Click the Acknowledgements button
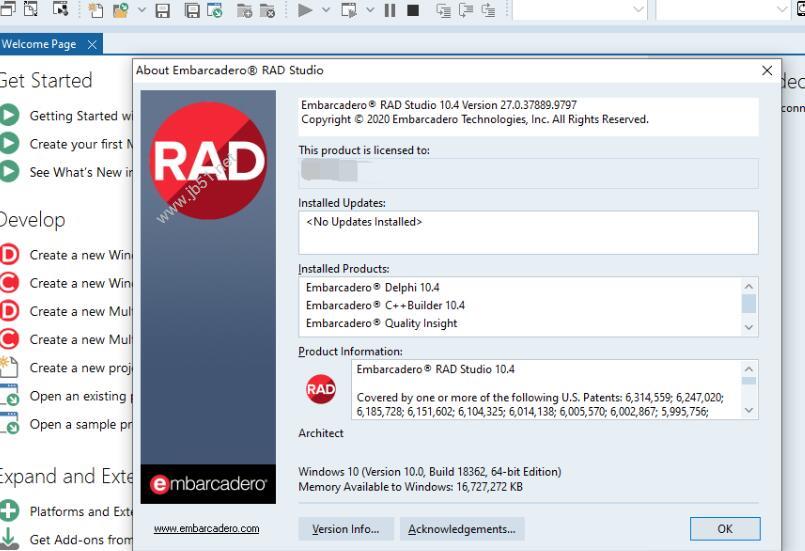The height and width of the screenshot is (551, 805). (462, 528)
